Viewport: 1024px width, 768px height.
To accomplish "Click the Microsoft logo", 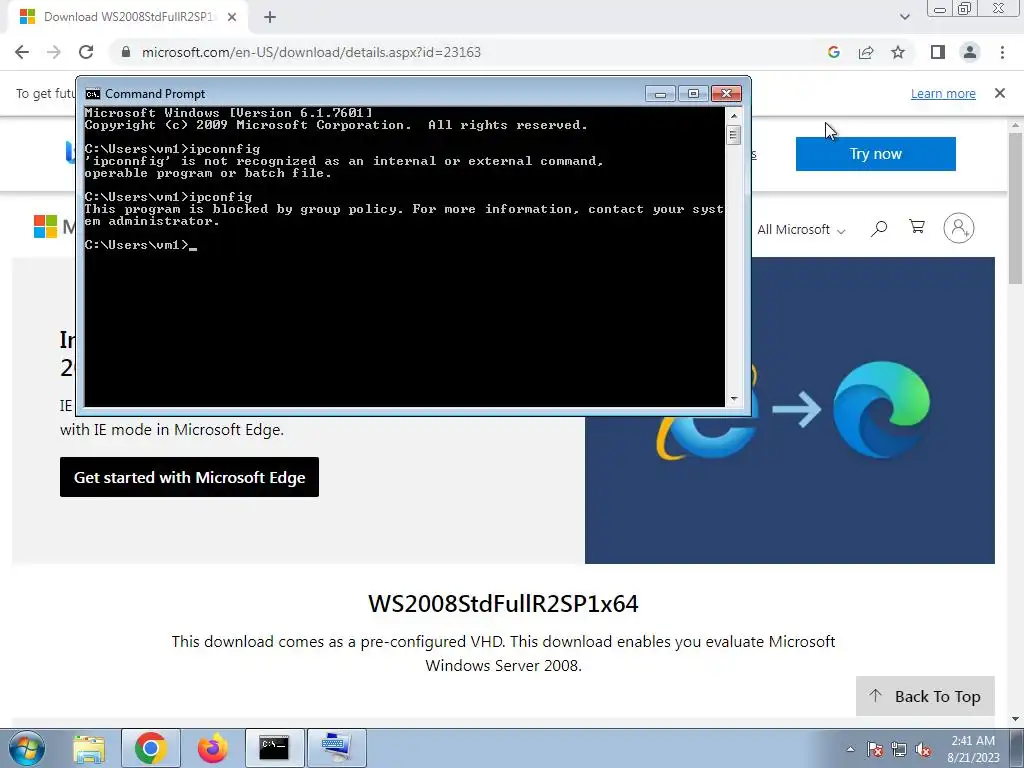I will [46, 227].
